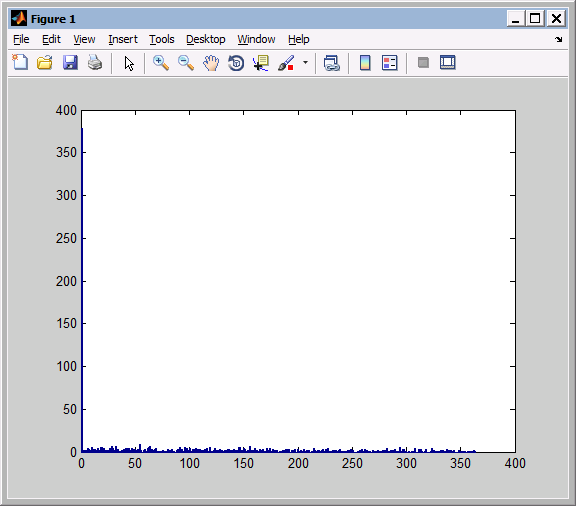The image size is (576, 506).
Task: Click the New Figure icon
Action: pos(20,62)
